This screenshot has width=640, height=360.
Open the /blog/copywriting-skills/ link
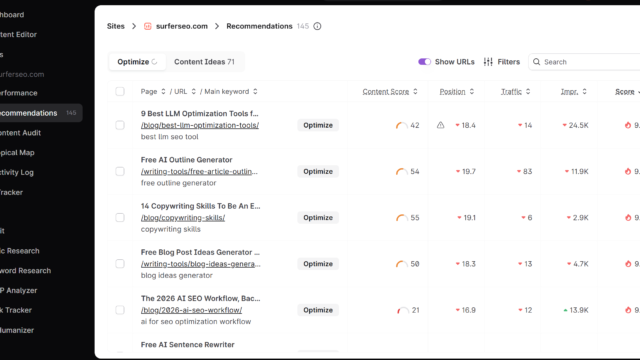pyautogui.click(x=183, y=218)
